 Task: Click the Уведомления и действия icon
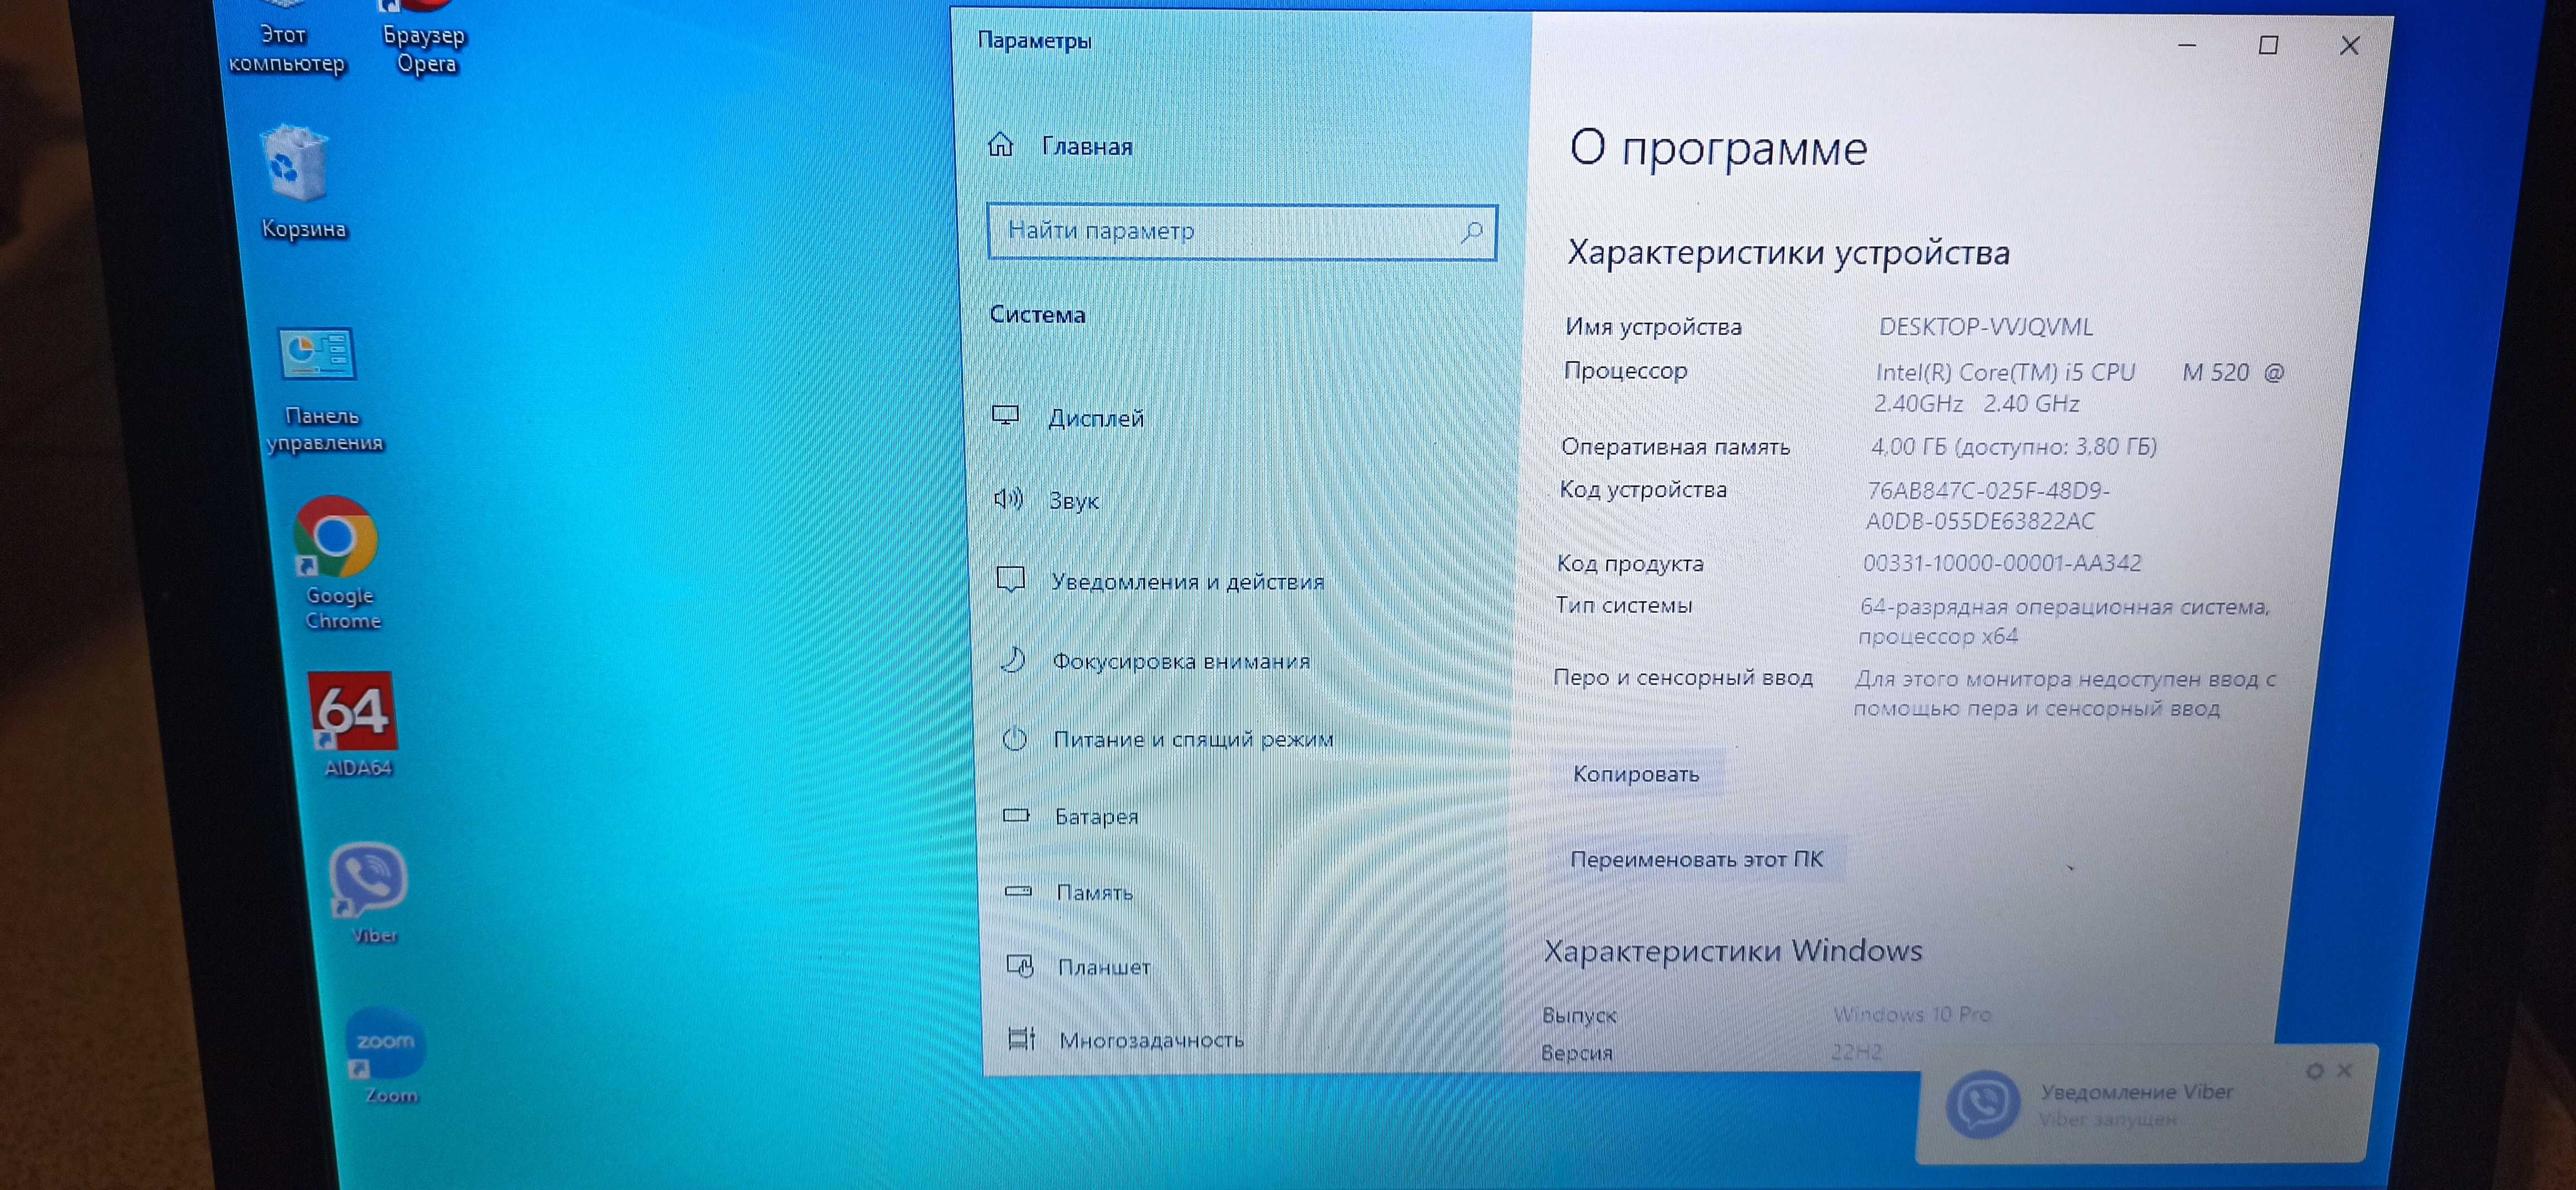[x=1011, y=579]
